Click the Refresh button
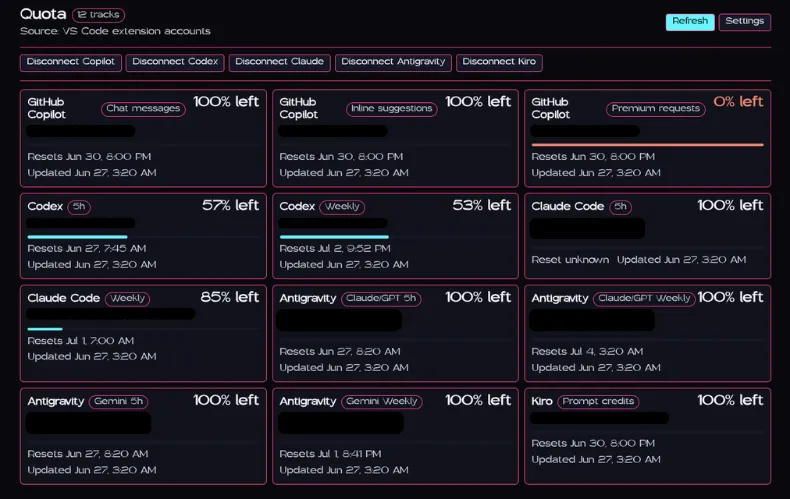790x499 pixels. [x=690, y=22]
